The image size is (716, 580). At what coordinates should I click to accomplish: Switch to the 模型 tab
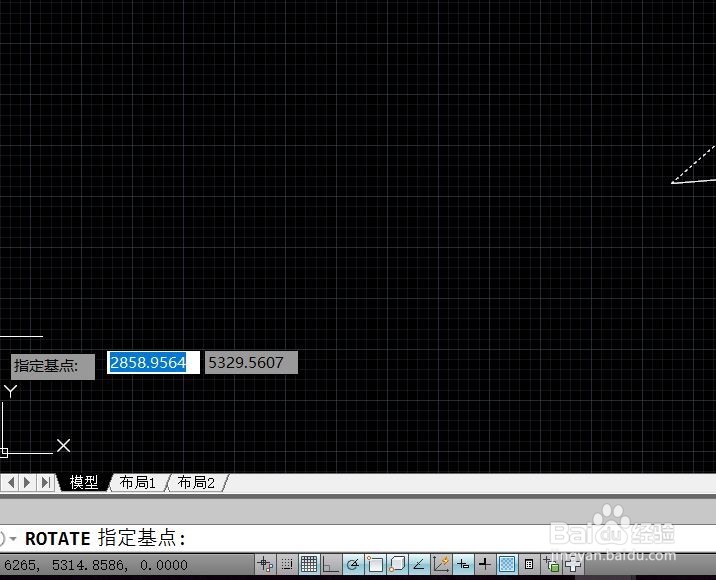(84, 482)
